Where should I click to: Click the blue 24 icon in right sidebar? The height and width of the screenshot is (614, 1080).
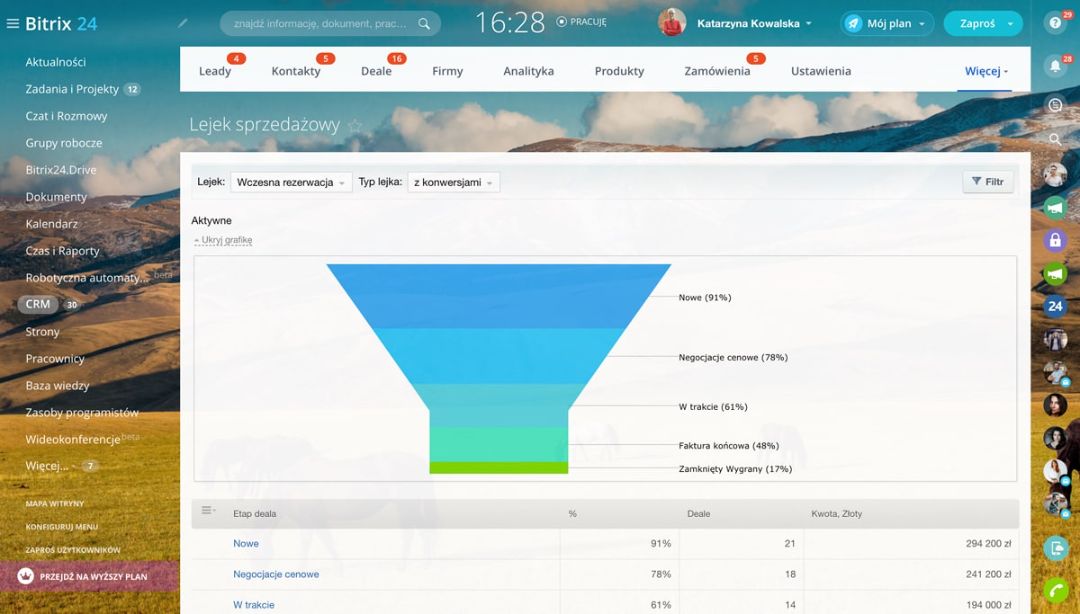point(1055,306)
